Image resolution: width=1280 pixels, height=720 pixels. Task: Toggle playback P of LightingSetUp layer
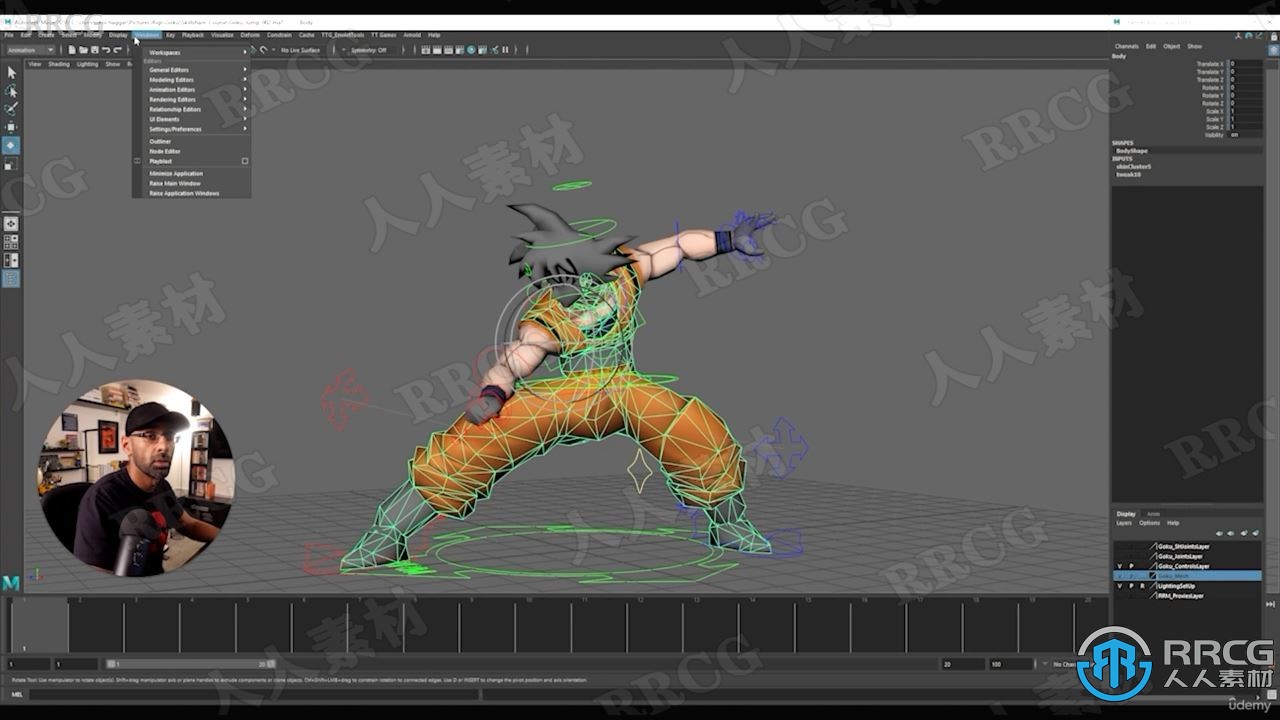pos(1131,586)
